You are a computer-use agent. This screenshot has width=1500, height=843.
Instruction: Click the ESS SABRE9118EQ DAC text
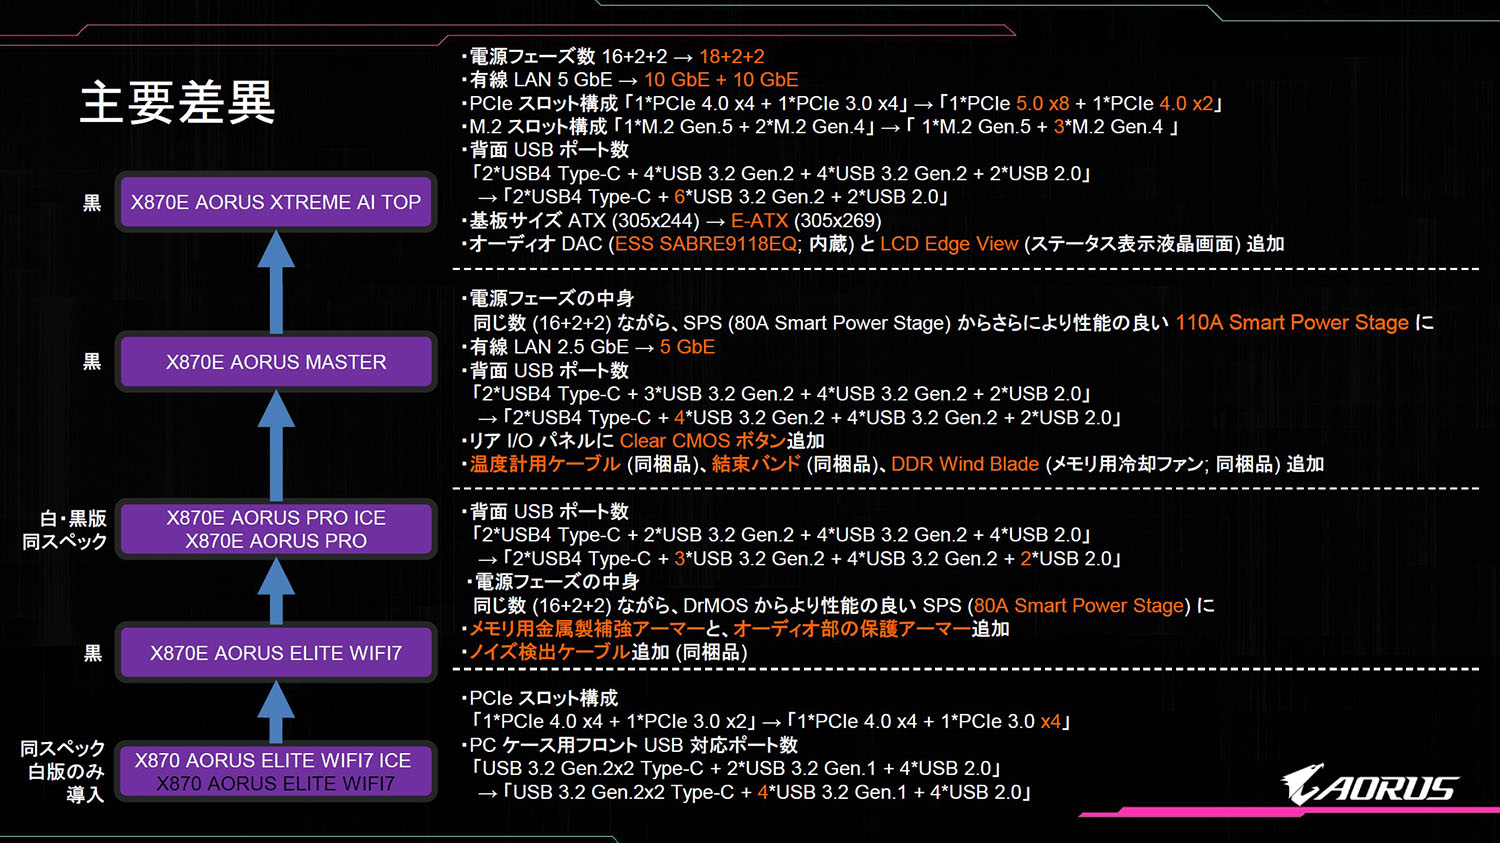pos(706,244)
